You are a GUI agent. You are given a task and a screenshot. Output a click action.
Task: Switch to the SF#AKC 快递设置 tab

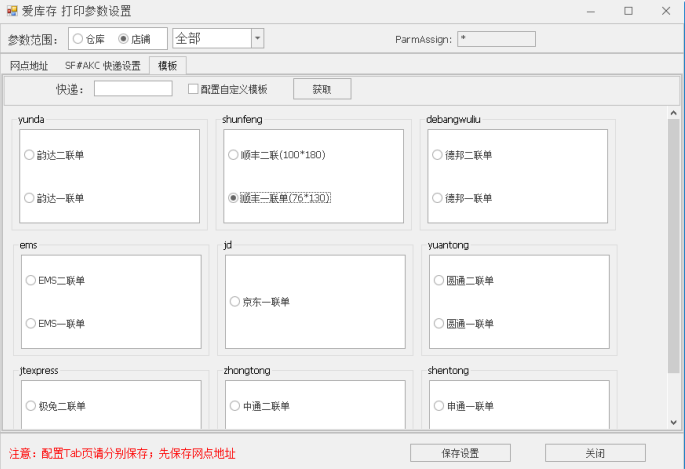click(x=103, y=66)
